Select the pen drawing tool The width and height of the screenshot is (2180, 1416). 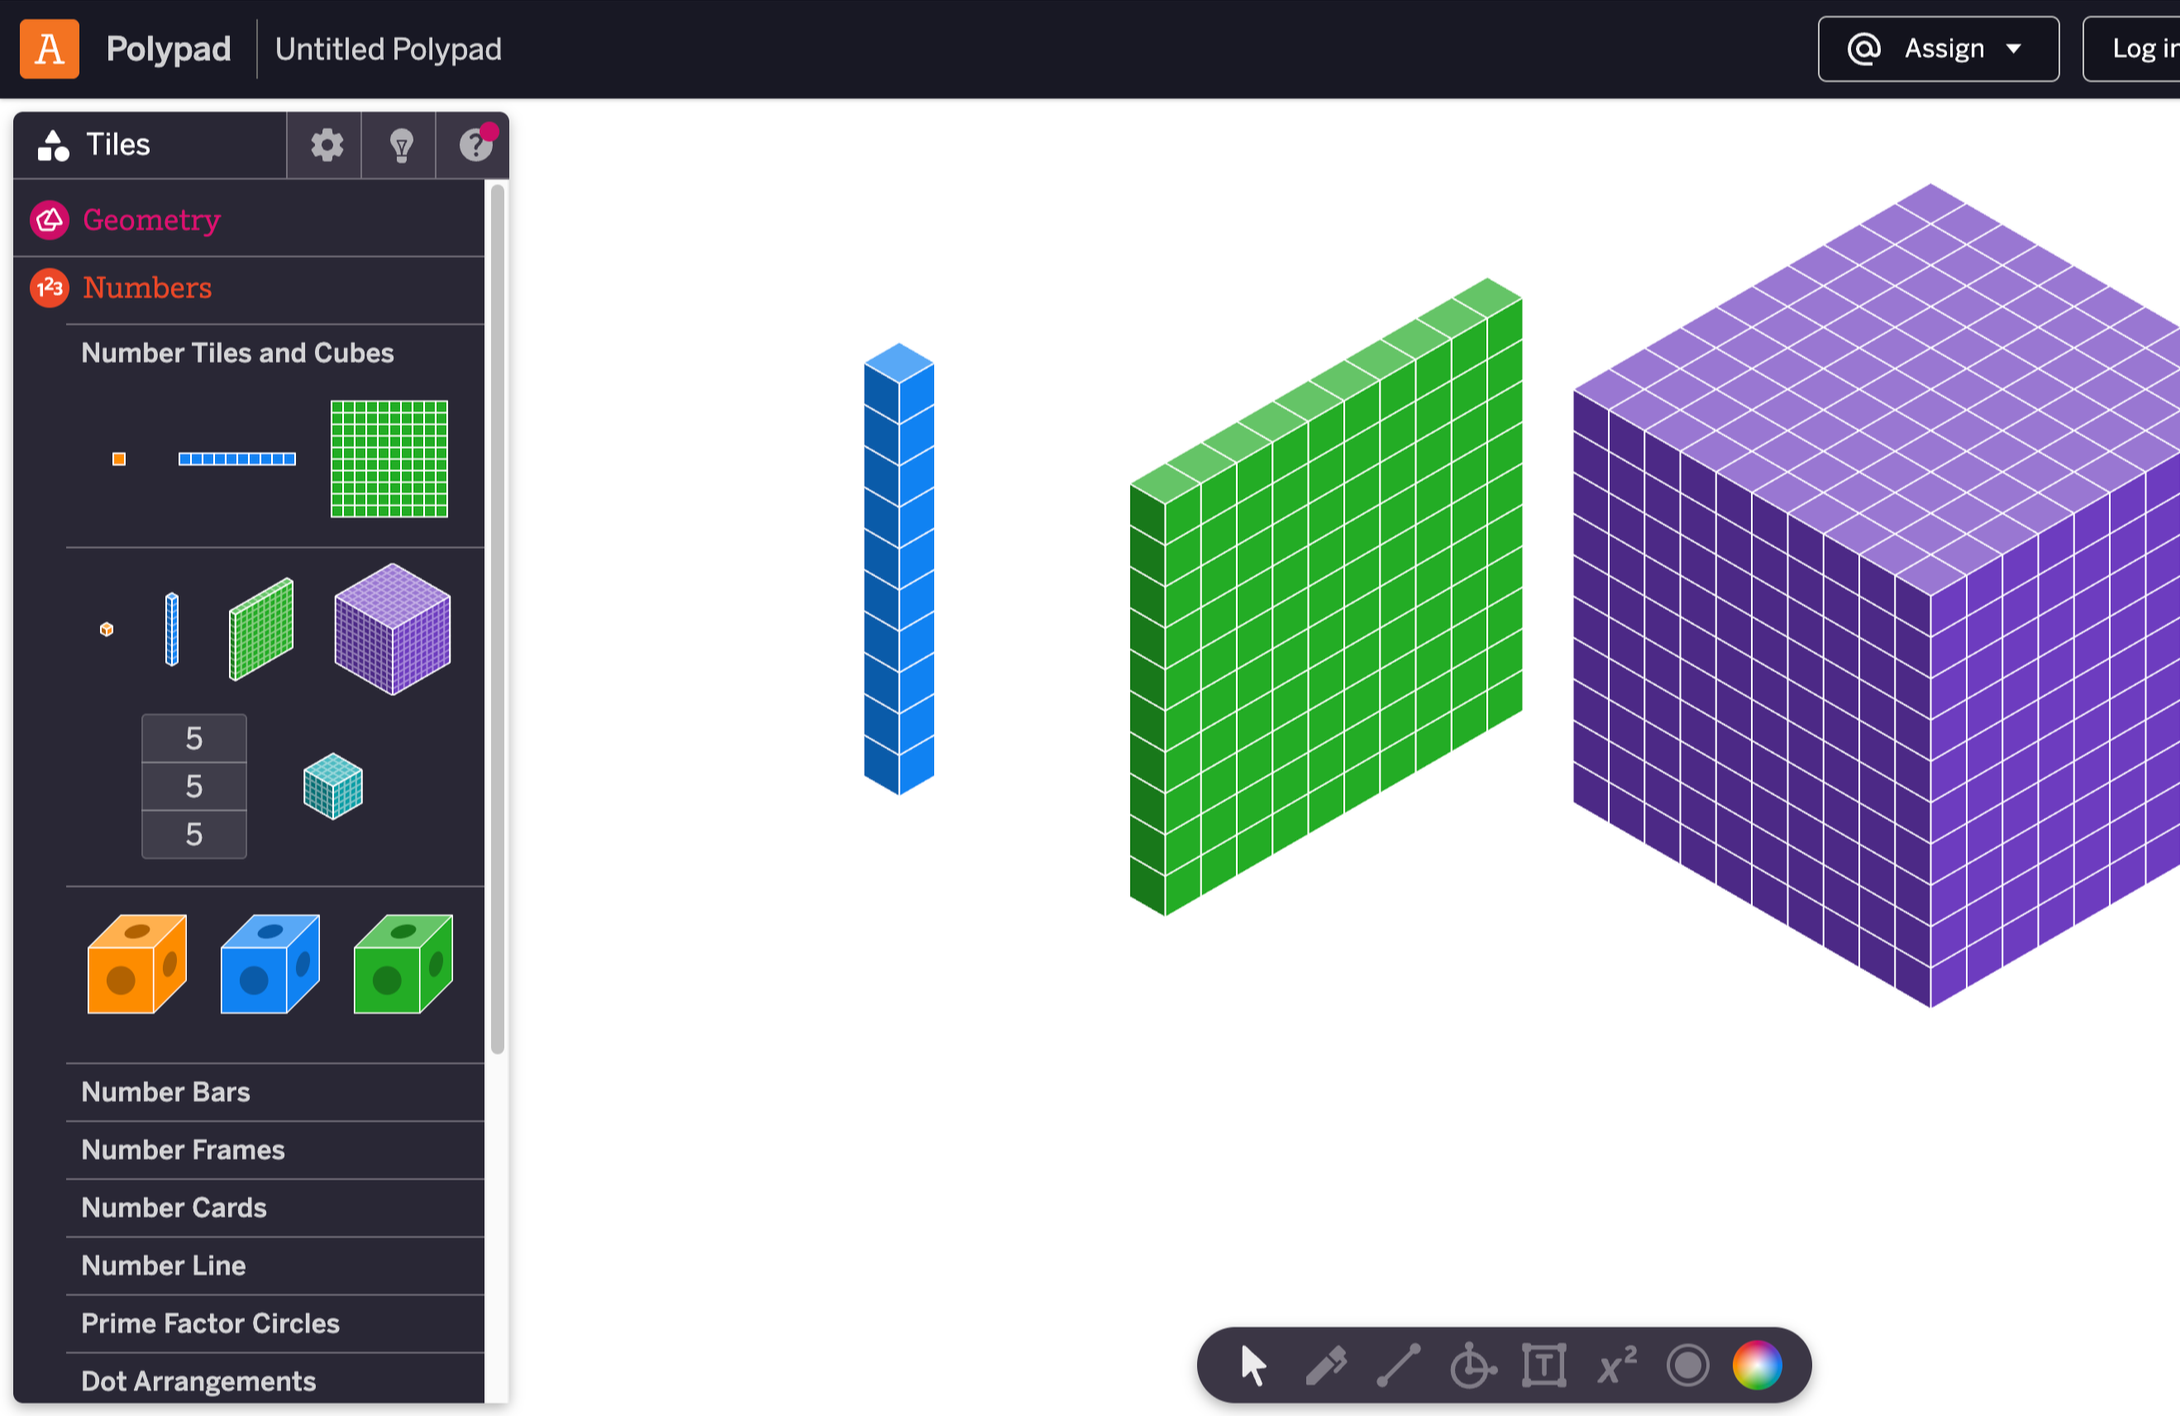(1326, 1365)
